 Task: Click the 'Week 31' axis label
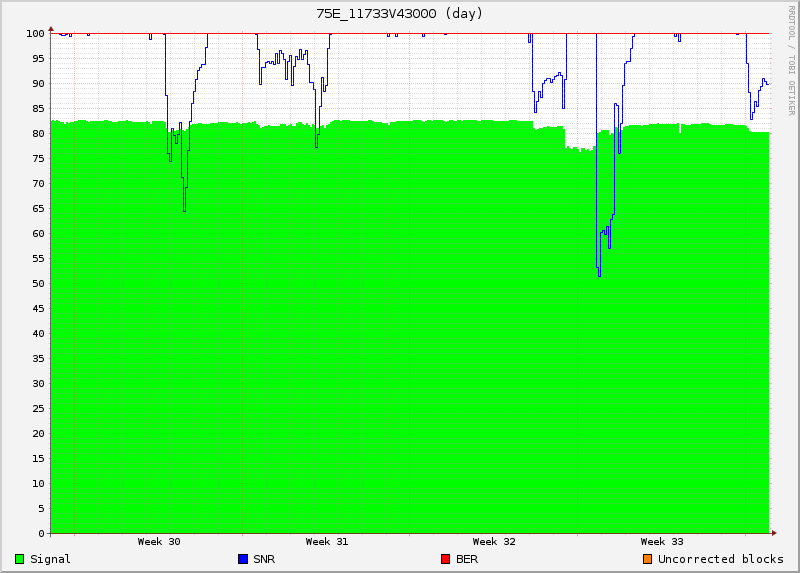(327, 542)
